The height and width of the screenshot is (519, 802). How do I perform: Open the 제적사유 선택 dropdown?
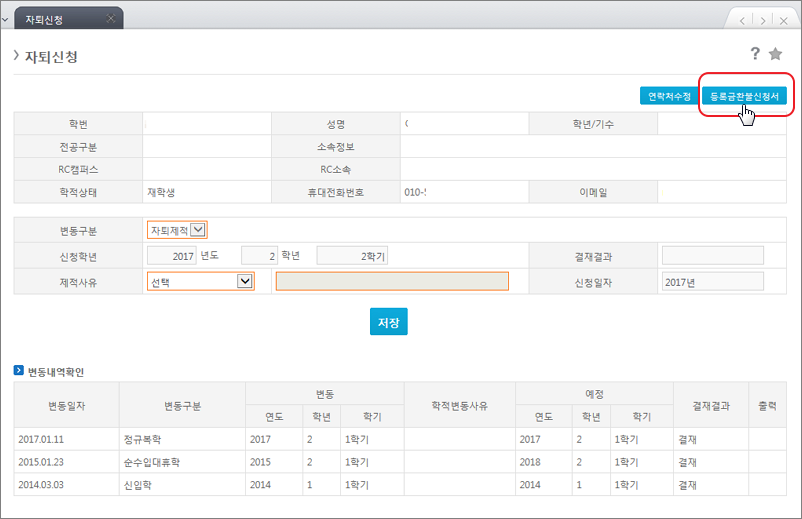click(244, 282)
